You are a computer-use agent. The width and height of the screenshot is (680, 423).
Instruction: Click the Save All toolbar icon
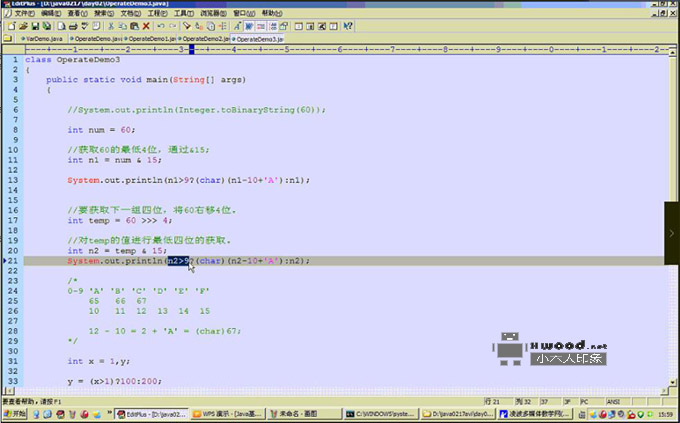pos(46,26)
